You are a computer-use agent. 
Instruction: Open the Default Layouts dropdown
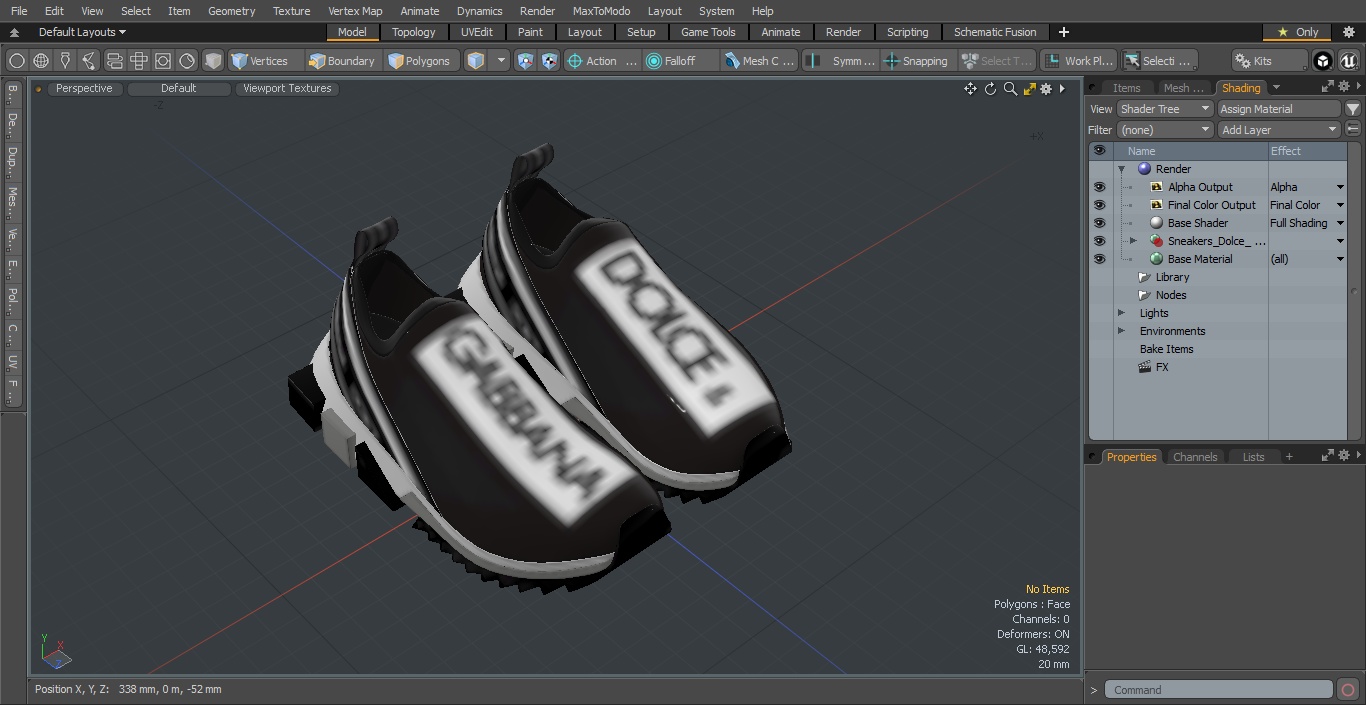coord(82,32)
